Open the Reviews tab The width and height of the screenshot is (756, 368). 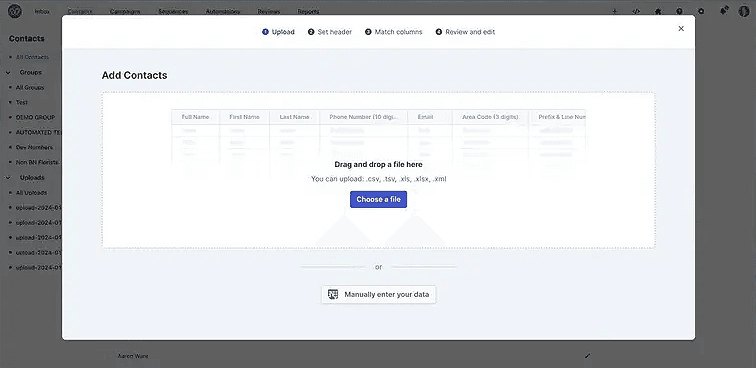pyautogui.click(x=269, y=12)
